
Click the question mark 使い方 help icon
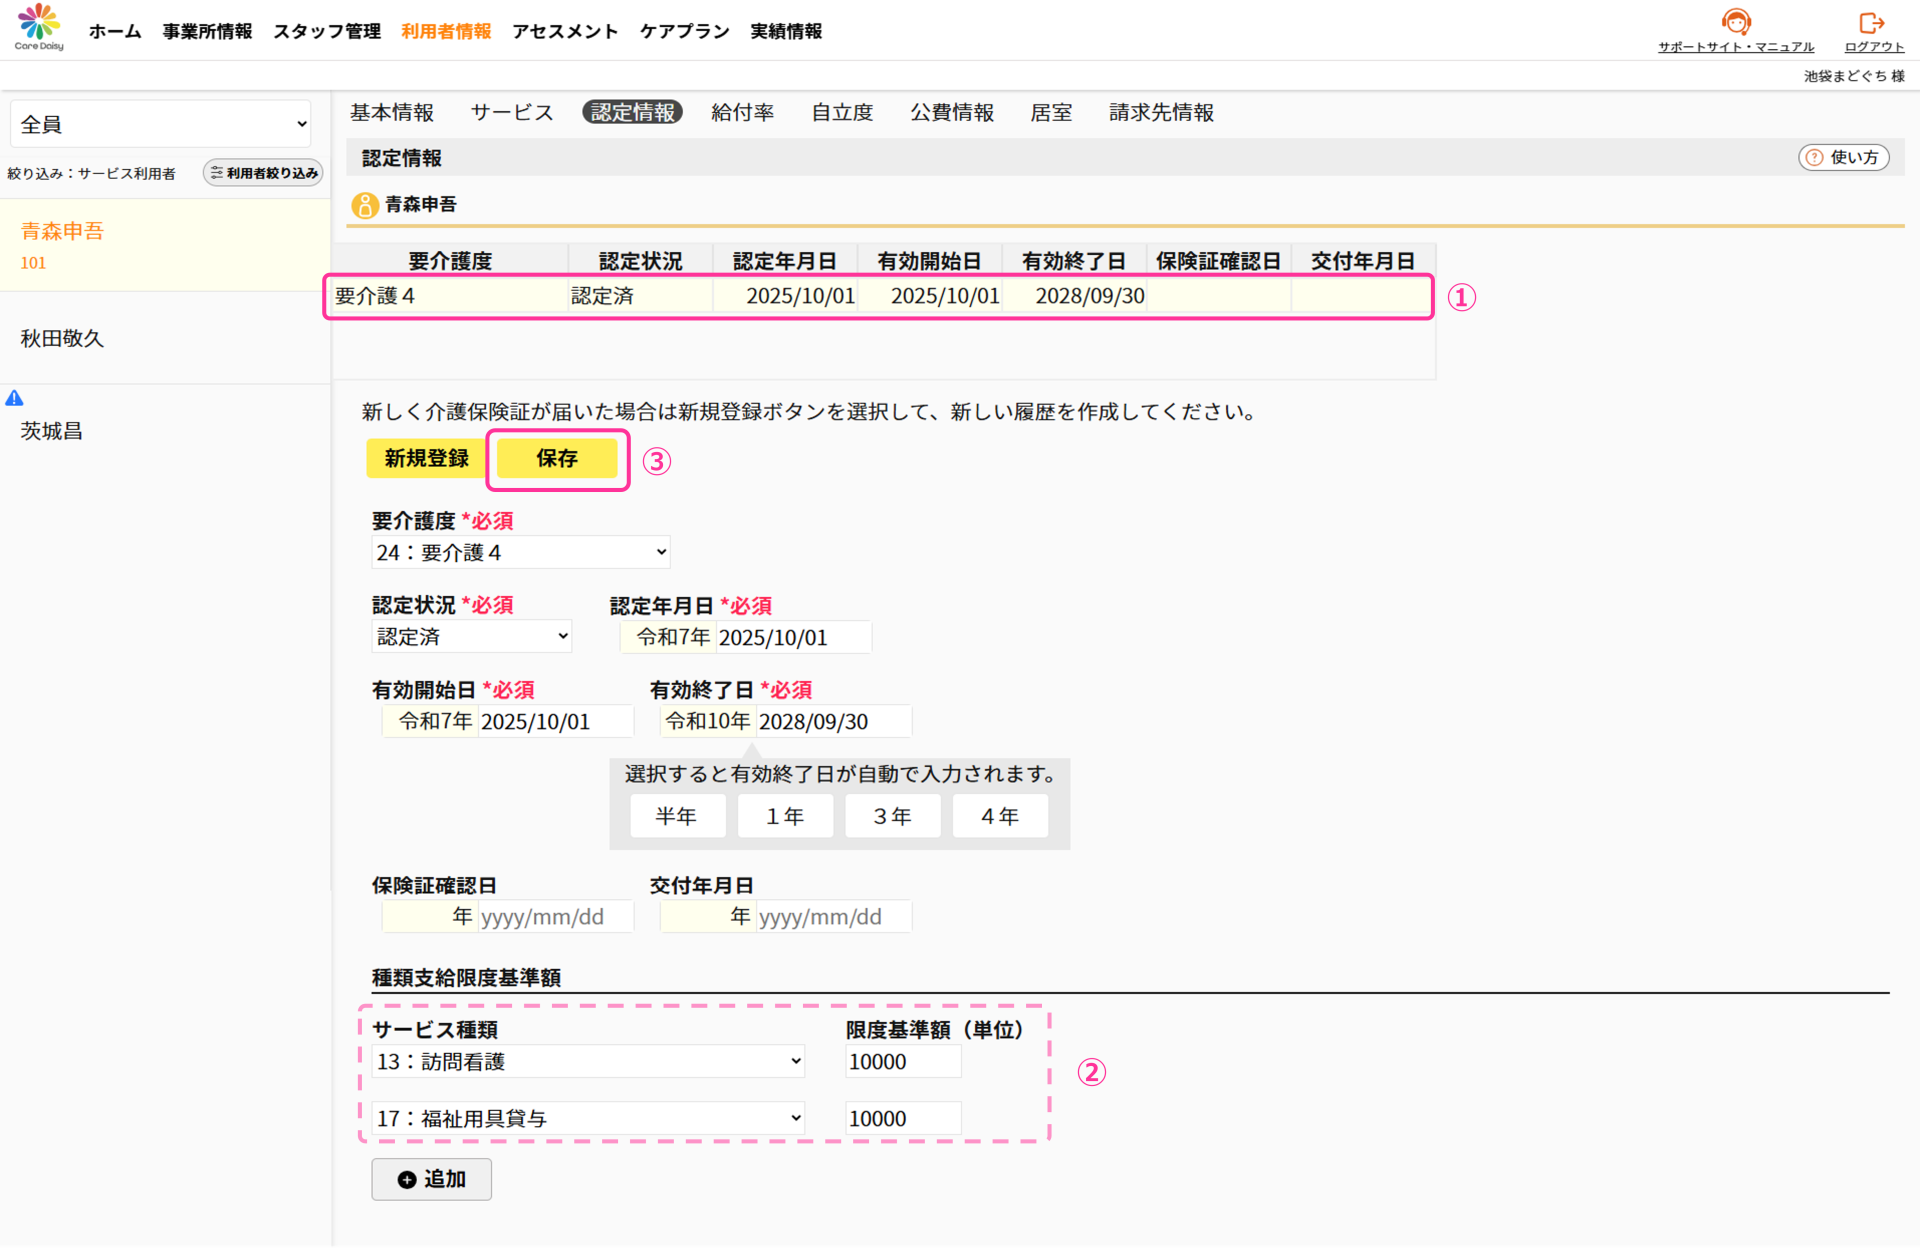click(x=1814, y=157)
